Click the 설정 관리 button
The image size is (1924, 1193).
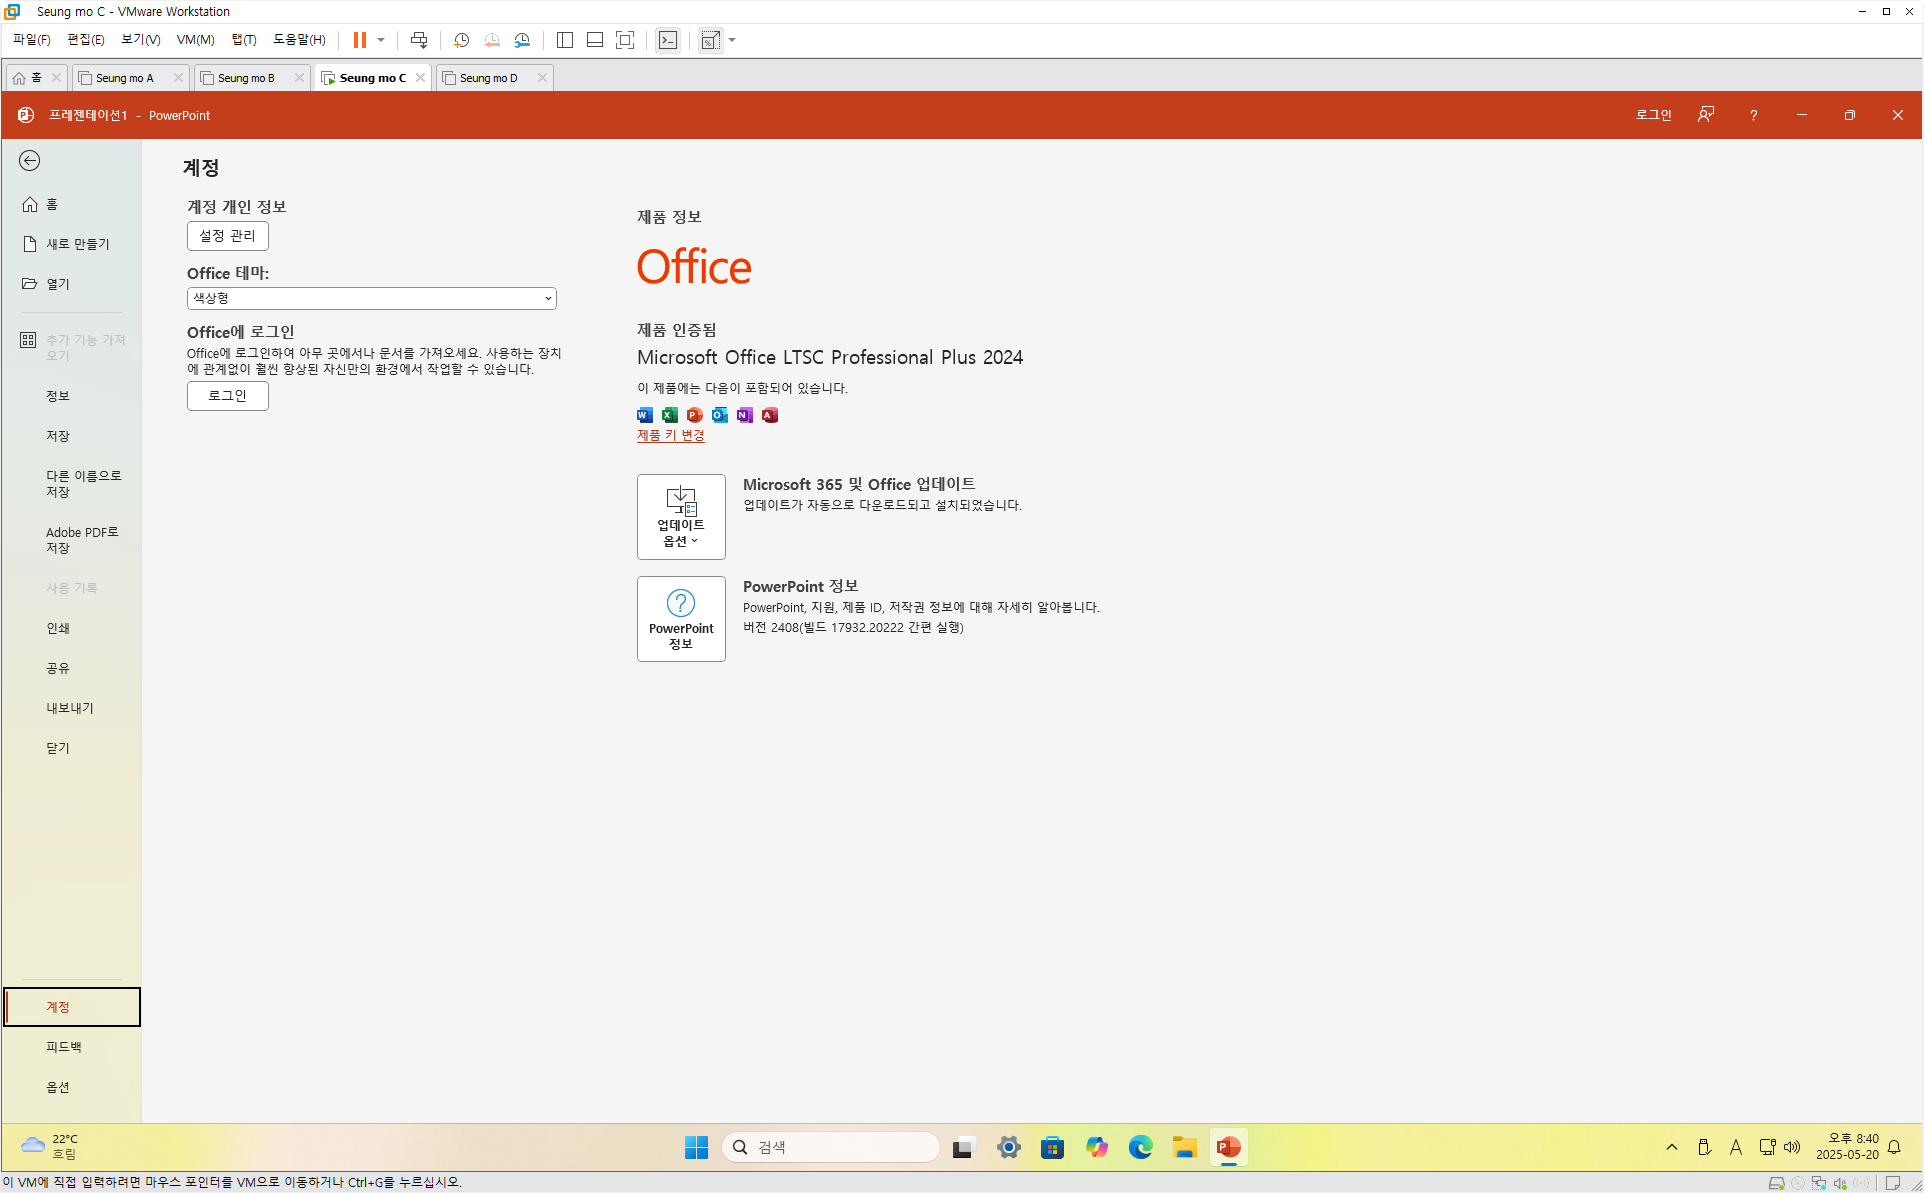pos(228,236)
